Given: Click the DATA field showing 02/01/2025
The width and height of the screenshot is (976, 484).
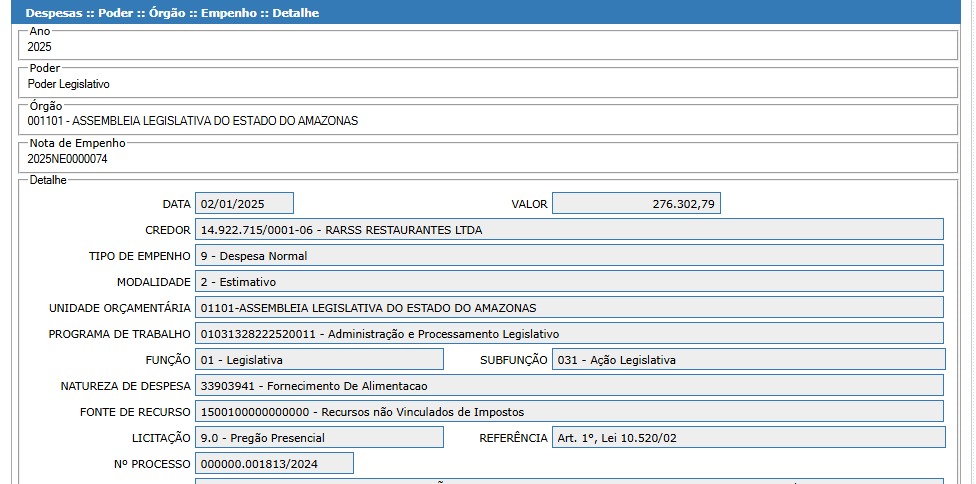Looking at the screenshot, I should (x=244, y=204).
